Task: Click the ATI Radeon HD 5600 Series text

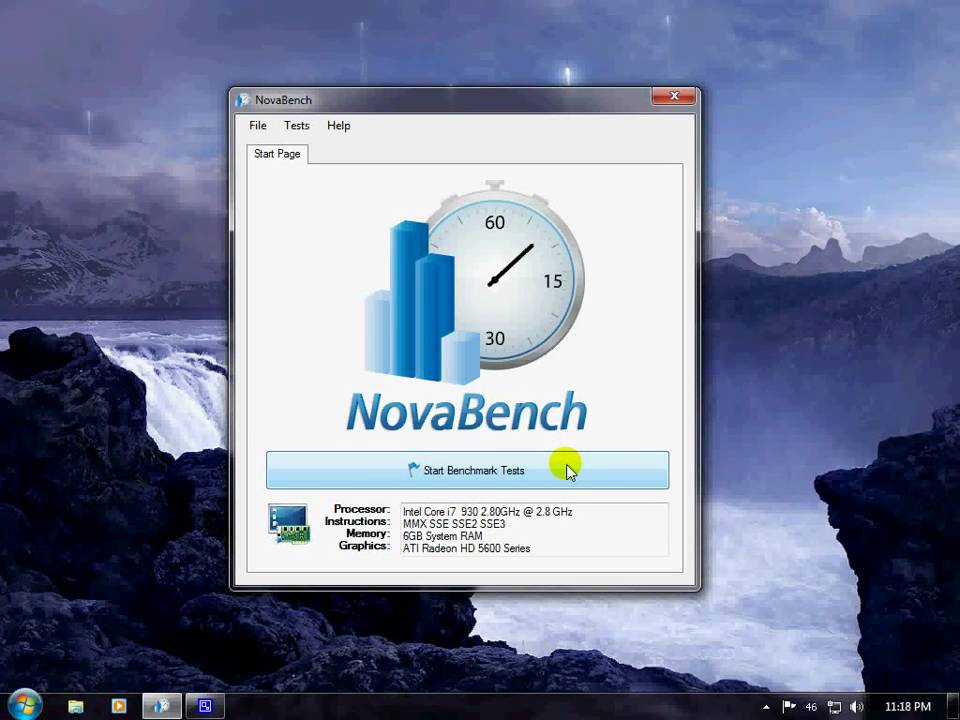Action: [467, 549]
